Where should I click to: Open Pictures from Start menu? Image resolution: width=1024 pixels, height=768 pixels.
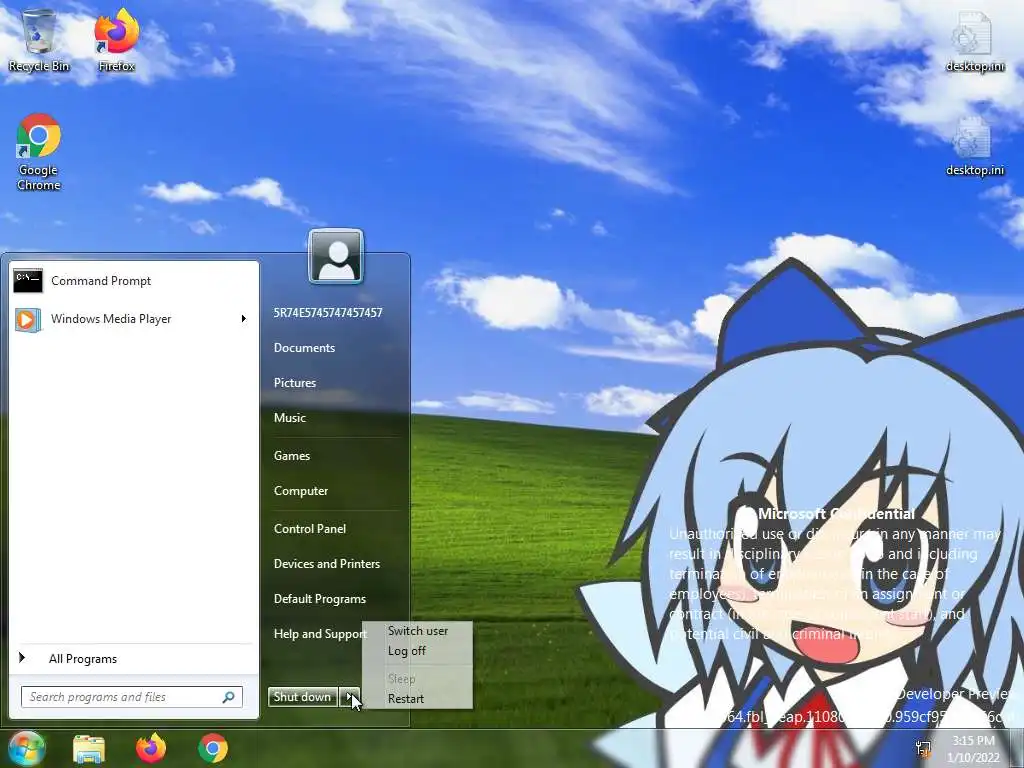[295, 383]
